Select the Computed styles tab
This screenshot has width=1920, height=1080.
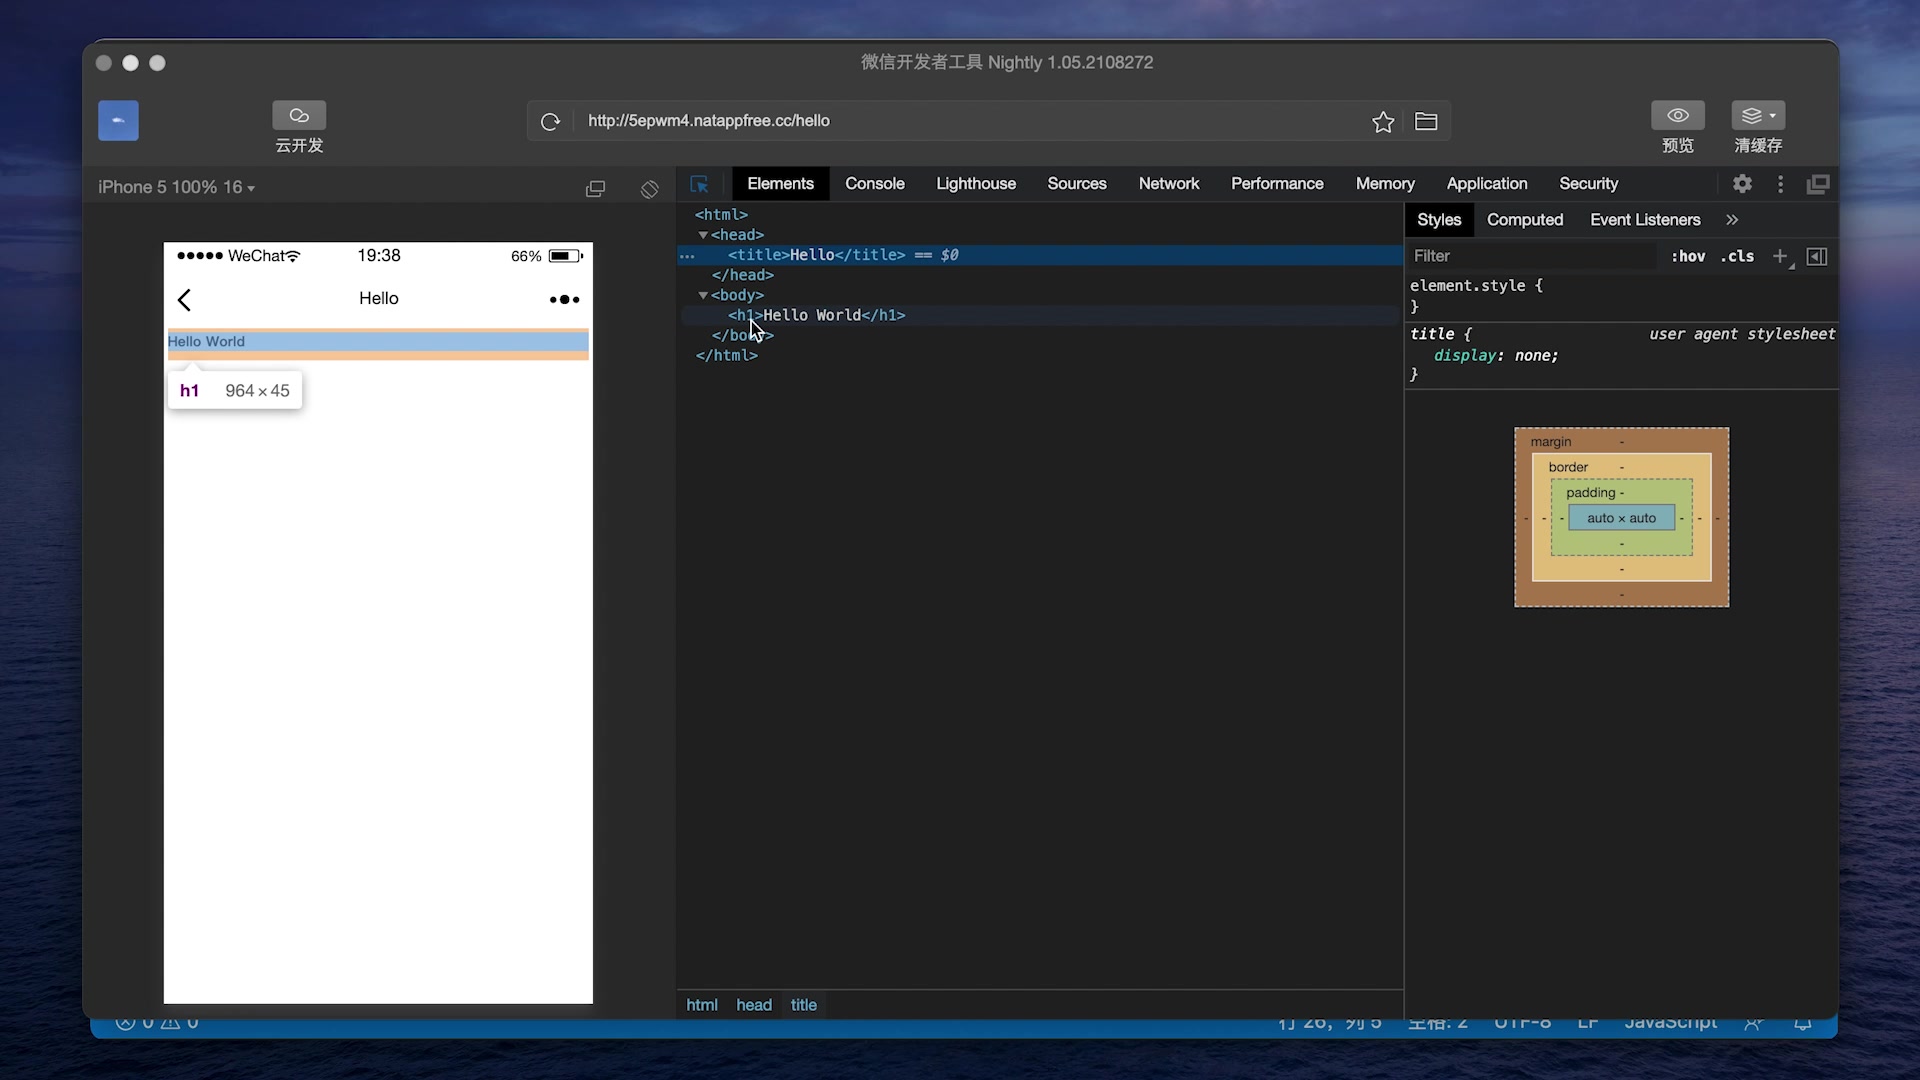click(x=1524, y=219)
